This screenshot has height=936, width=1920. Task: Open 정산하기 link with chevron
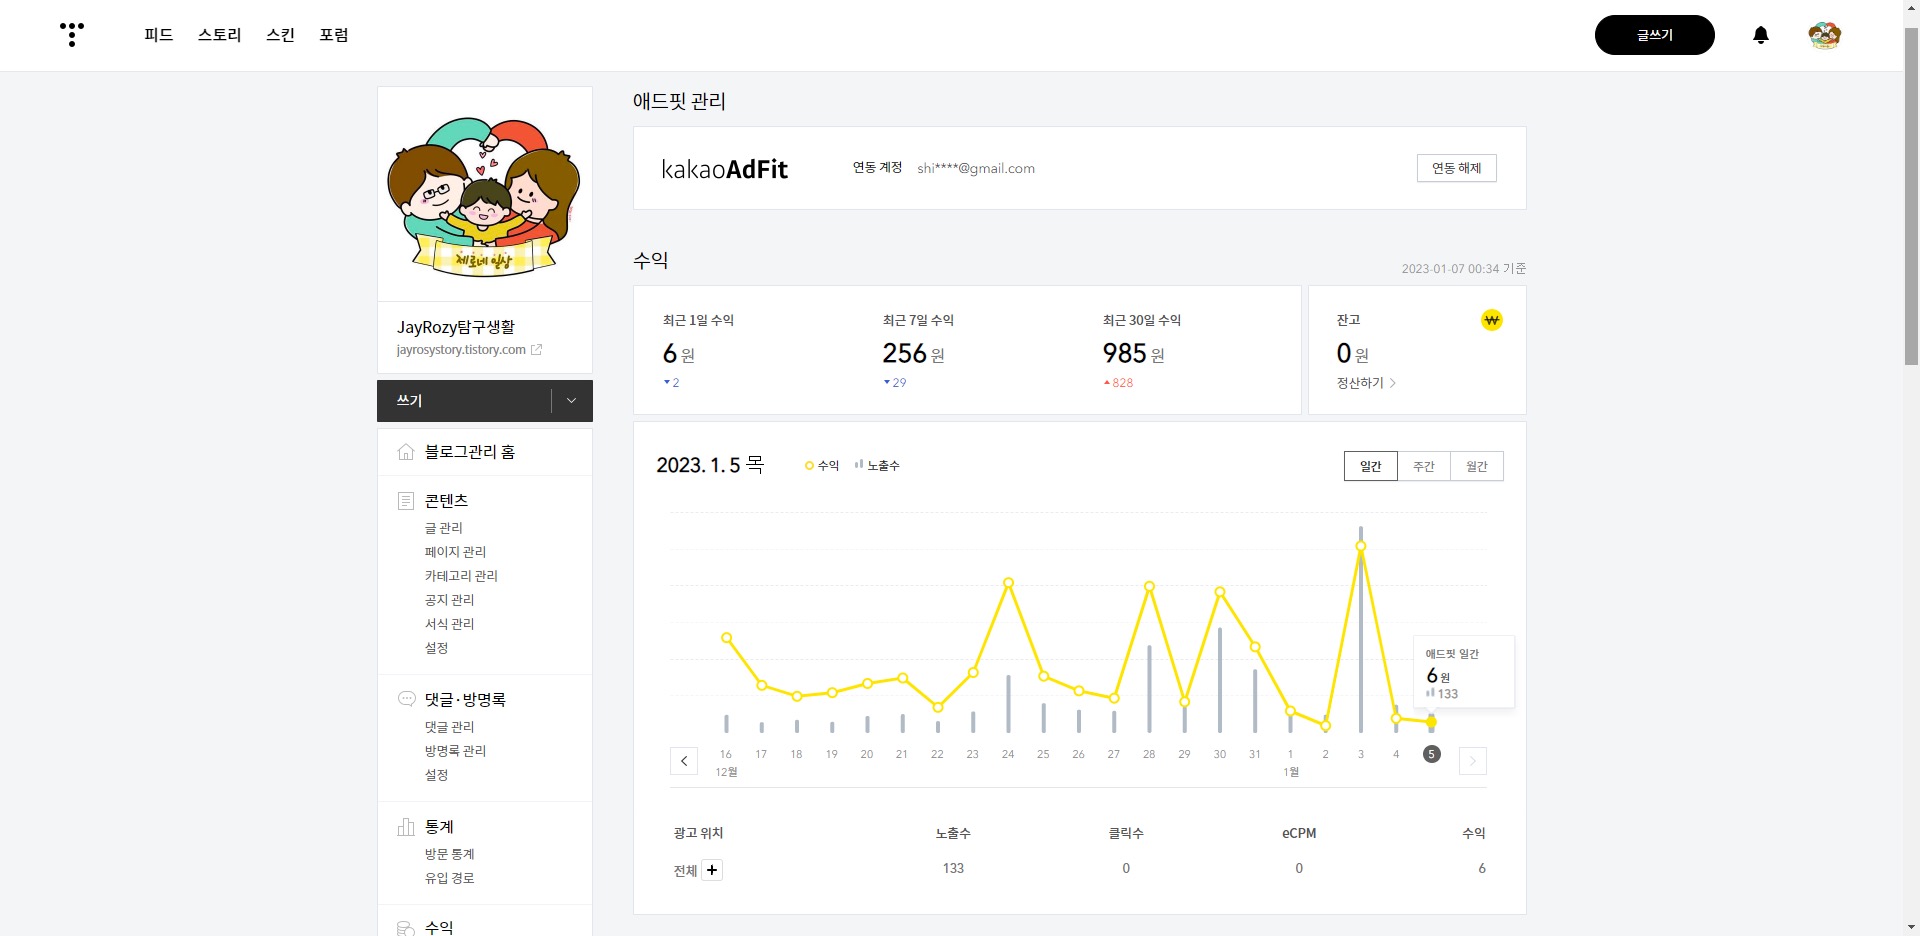pyautogui.click(x=1366, y=383)
